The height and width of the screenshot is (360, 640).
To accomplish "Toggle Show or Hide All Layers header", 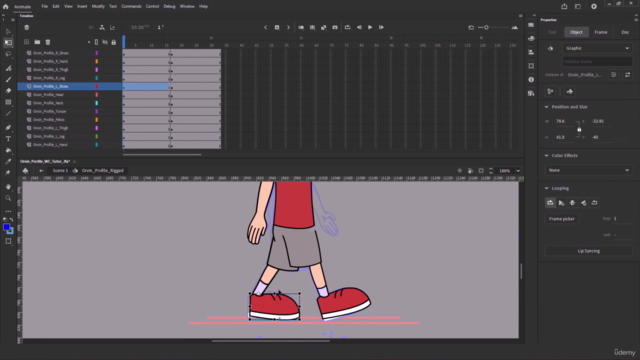I will 105,42.
